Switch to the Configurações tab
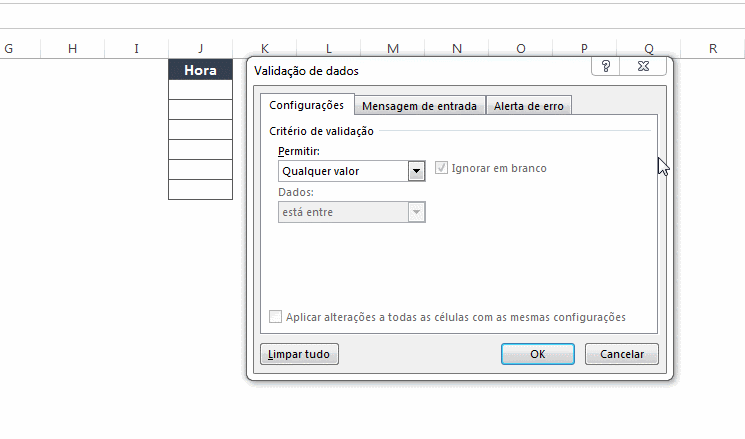The image size is (745, 439). 306,105
